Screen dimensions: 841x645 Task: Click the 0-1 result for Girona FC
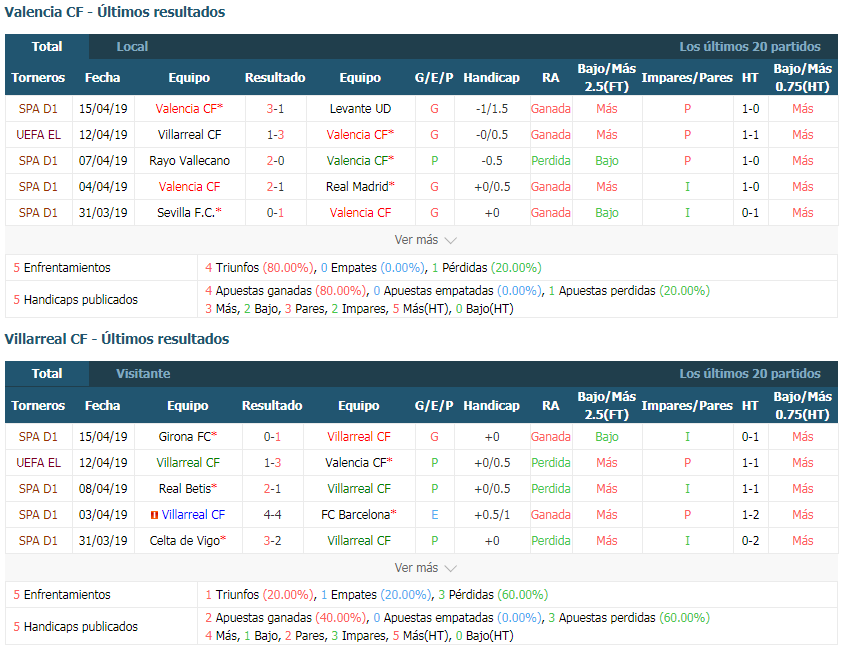(x=272, y=437)
